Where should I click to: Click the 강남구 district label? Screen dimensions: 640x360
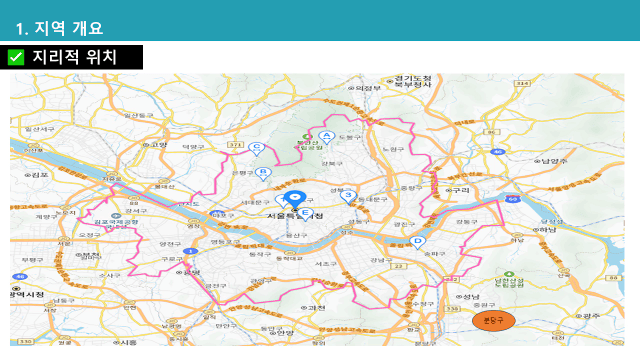click(381, 260)
